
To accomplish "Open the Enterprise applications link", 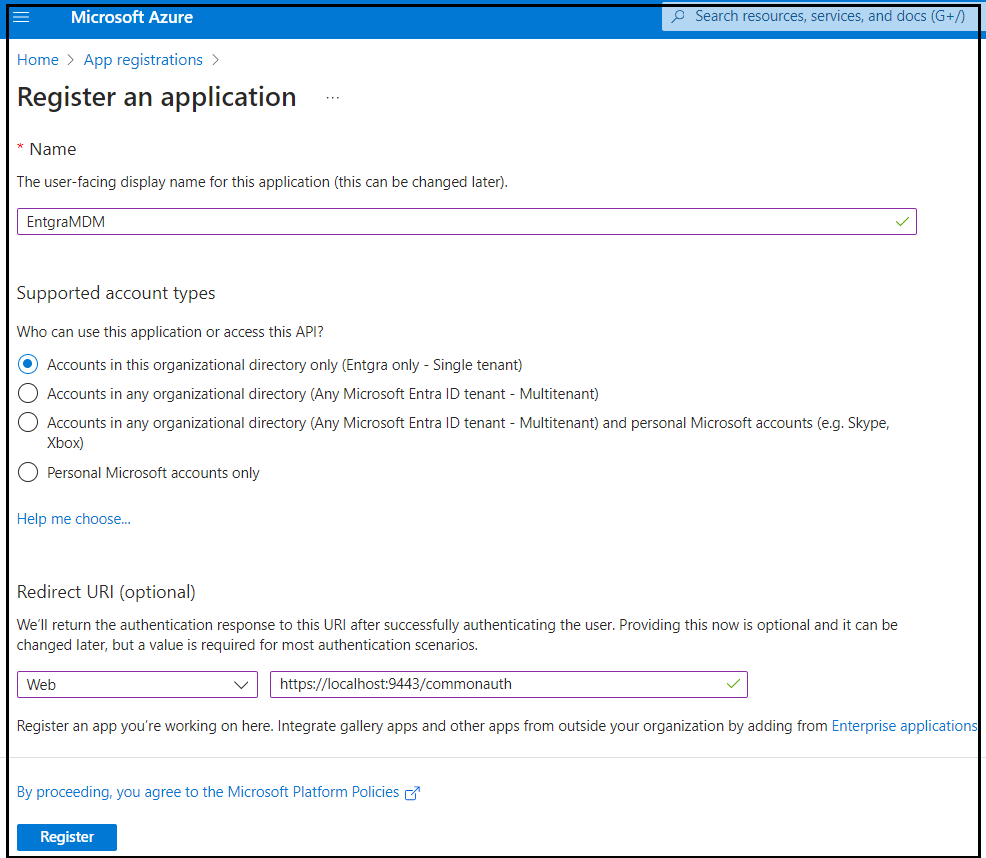I will (x=904, y=726).
